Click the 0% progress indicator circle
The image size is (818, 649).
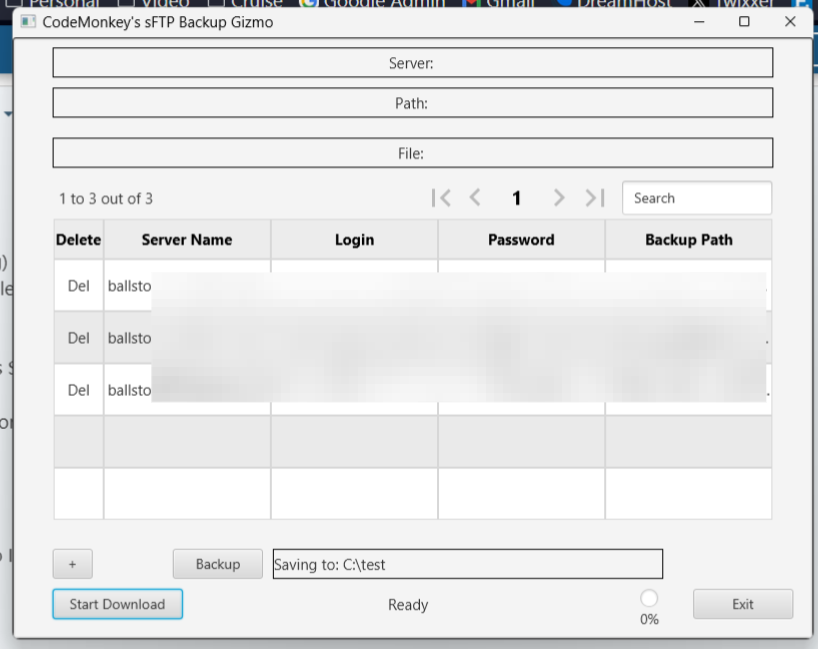(x=649, y=598)
